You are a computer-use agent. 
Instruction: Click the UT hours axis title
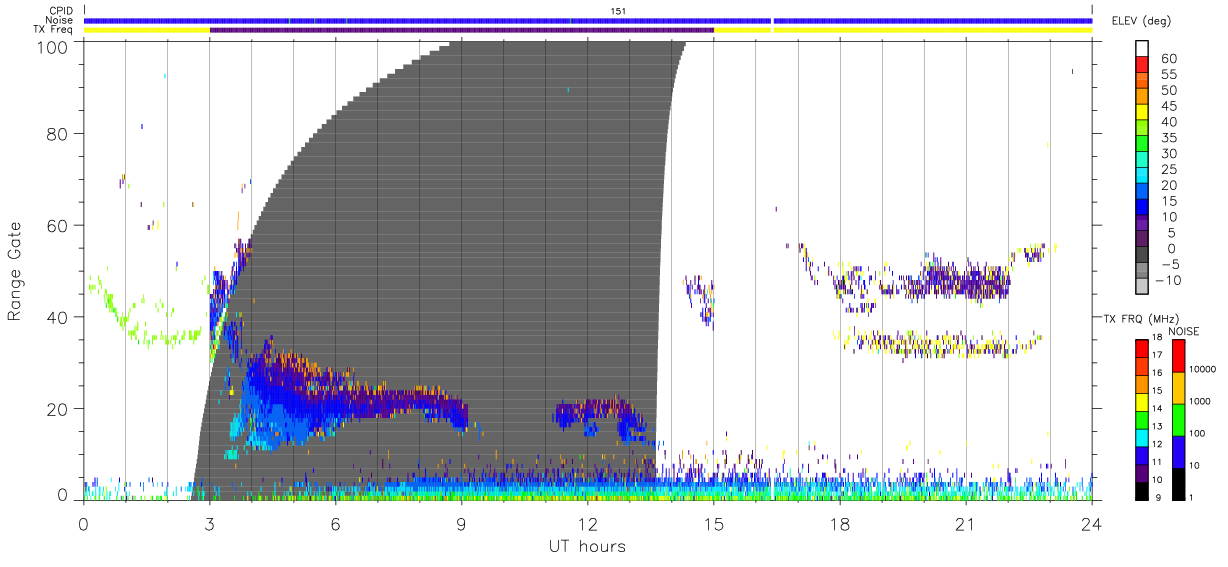click(x=587, y=546)
